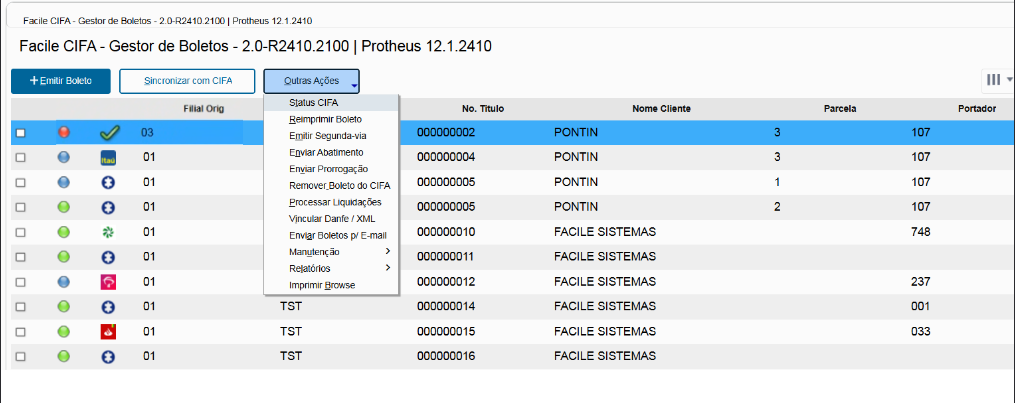Image resolution: width=1015 pixels, height=403 pixels.
Task: Choose Processar Liquidações menu entry
Action: (331, 202)
